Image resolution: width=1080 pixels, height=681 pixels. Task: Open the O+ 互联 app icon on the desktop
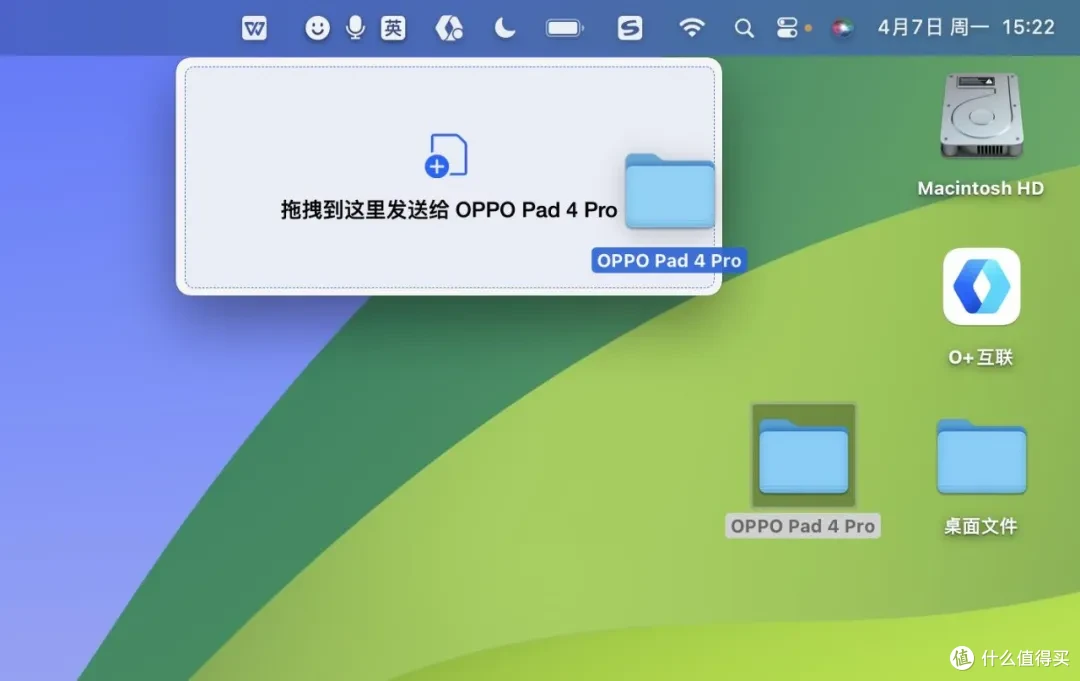(982, 286)
